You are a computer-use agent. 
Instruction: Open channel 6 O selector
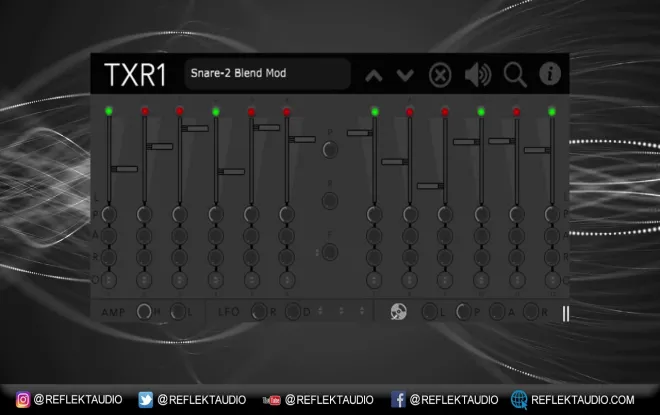(287, 279)
